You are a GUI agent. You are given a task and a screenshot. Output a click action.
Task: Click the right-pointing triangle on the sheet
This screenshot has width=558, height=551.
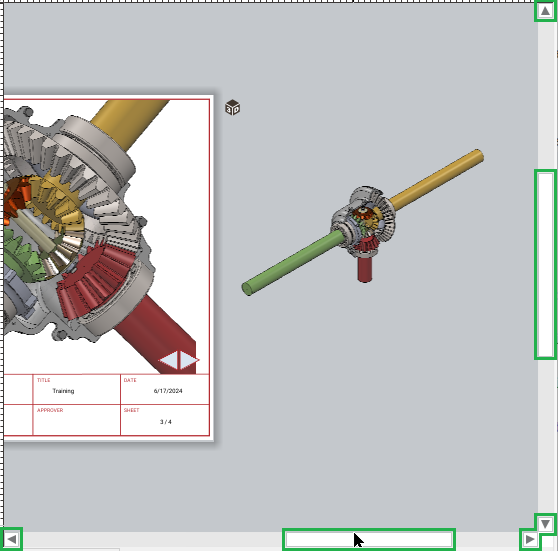point(189,360)
